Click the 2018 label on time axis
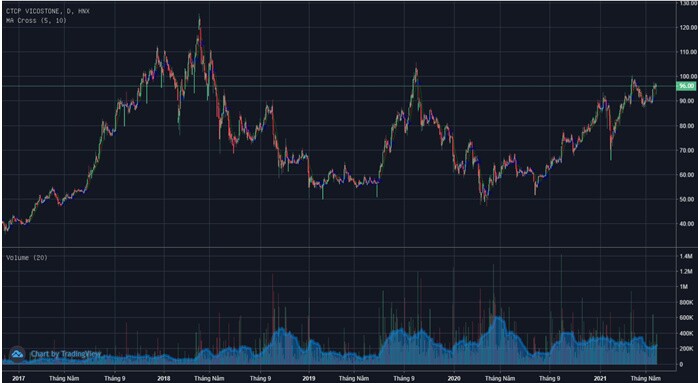This screenshot has height=383, width=698. tap(164, 378)
